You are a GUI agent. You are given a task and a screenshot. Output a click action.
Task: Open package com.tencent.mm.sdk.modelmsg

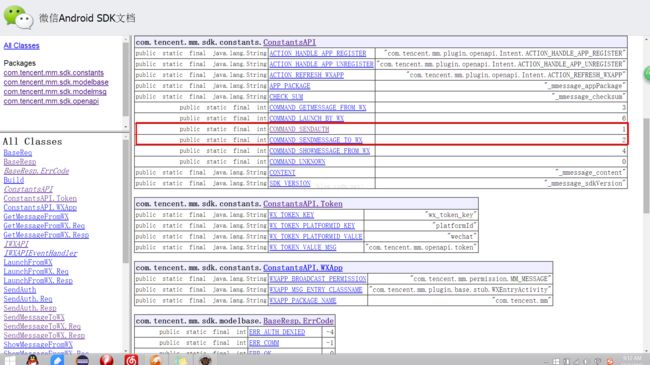[55, 92]
